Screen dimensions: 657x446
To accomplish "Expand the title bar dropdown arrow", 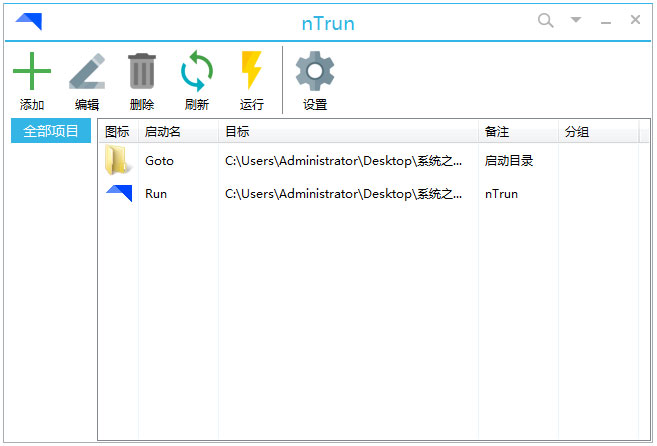I will [x=576, y=19].
